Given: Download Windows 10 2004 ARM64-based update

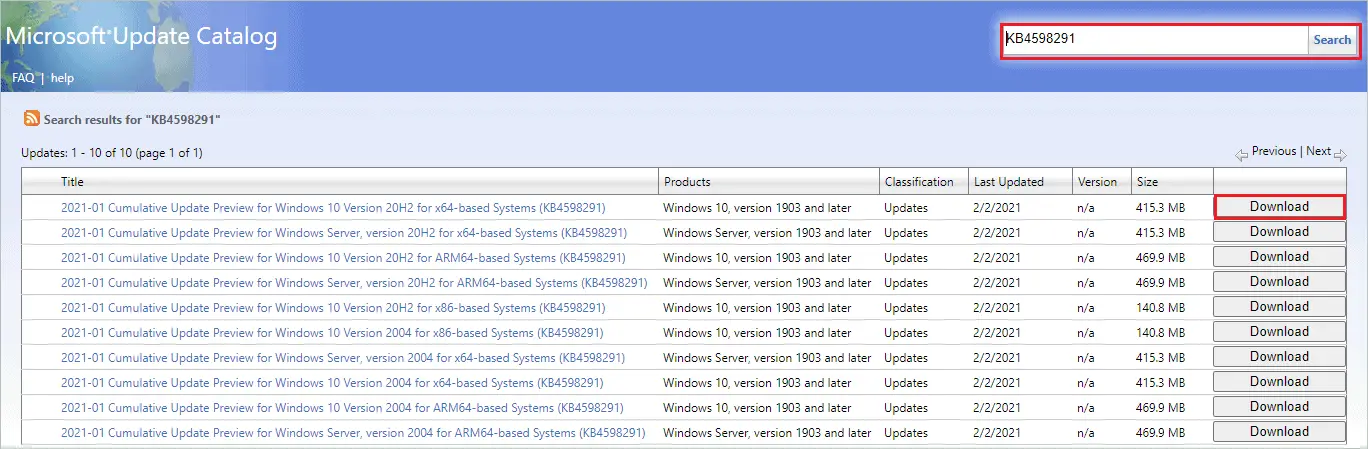Looking at the screenshot, I should (x=1279, y=407).
